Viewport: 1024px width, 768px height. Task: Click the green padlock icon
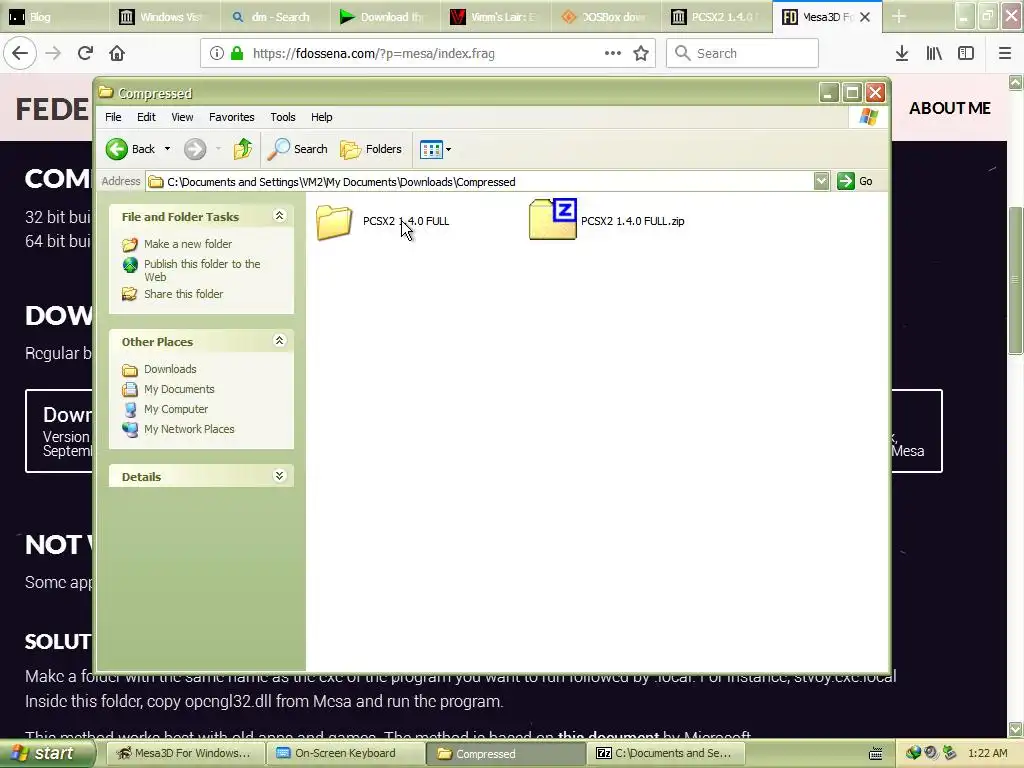click(237, 54)
